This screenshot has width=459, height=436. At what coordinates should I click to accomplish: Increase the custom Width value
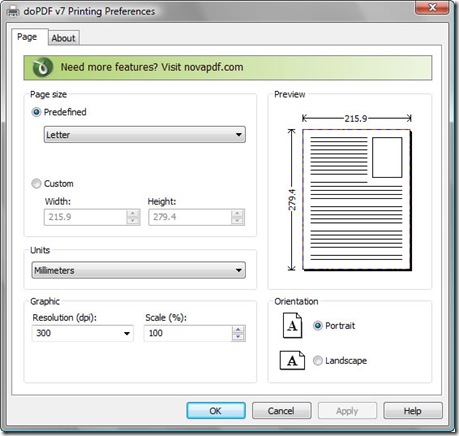(133, 214)
